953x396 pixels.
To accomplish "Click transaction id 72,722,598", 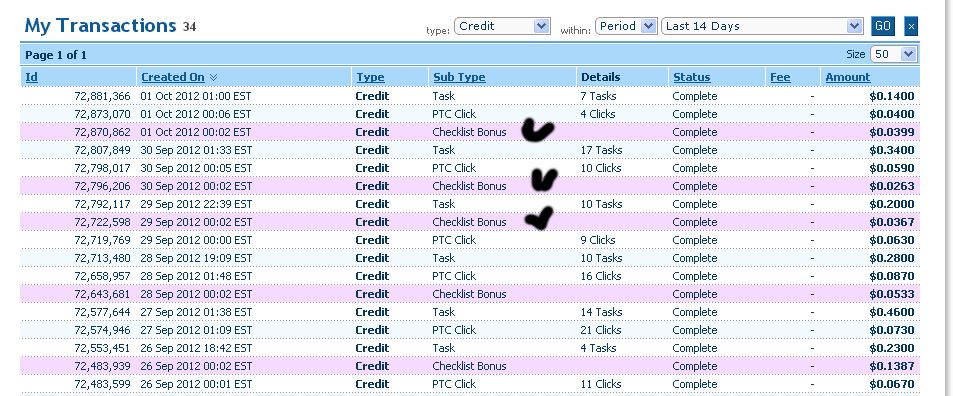I will pos(102,222).
